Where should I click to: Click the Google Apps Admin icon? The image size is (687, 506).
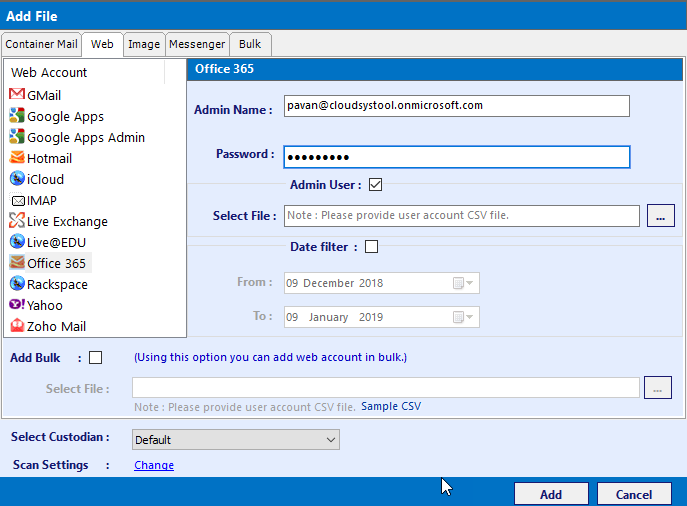coord(17,137)
